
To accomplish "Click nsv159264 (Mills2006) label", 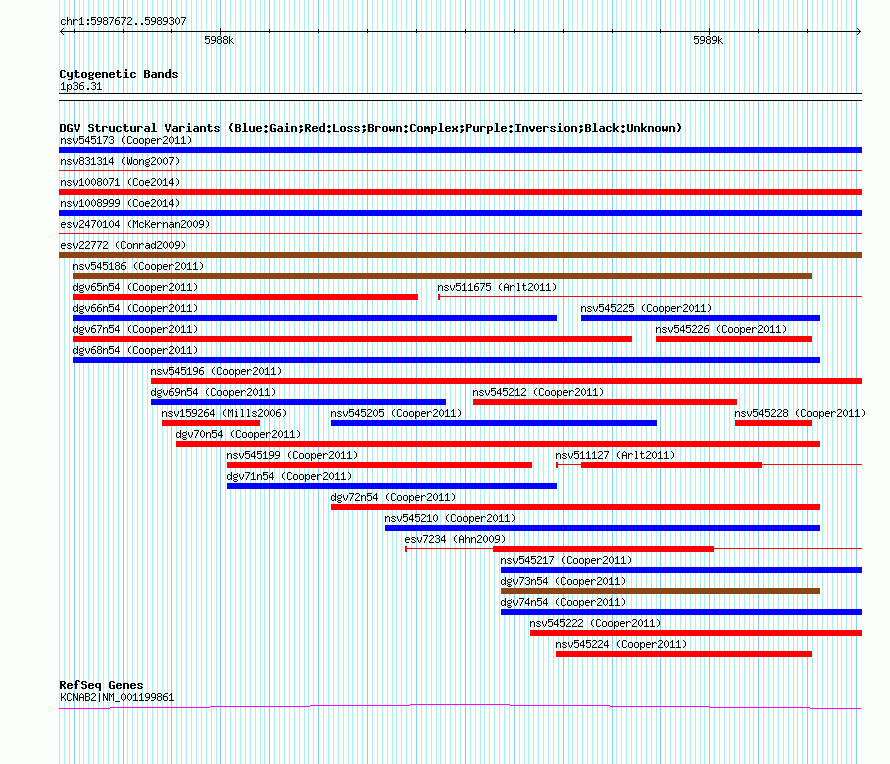I will point(224,413).
